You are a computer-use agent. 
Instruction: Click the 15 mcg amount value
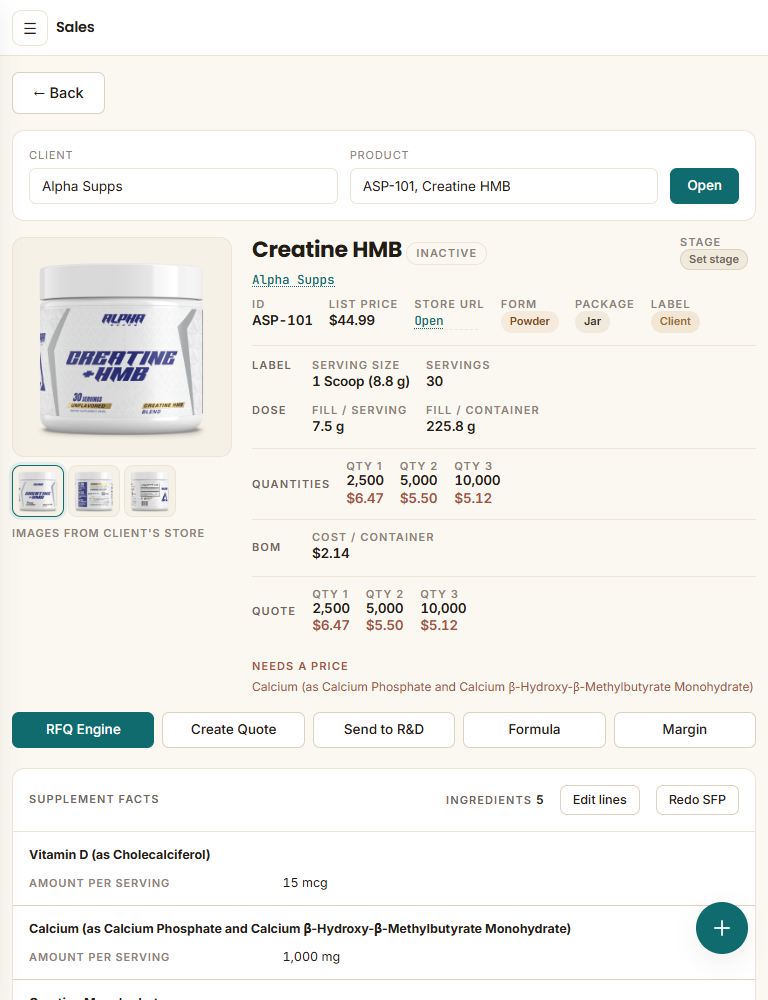[x=305, y=883]
